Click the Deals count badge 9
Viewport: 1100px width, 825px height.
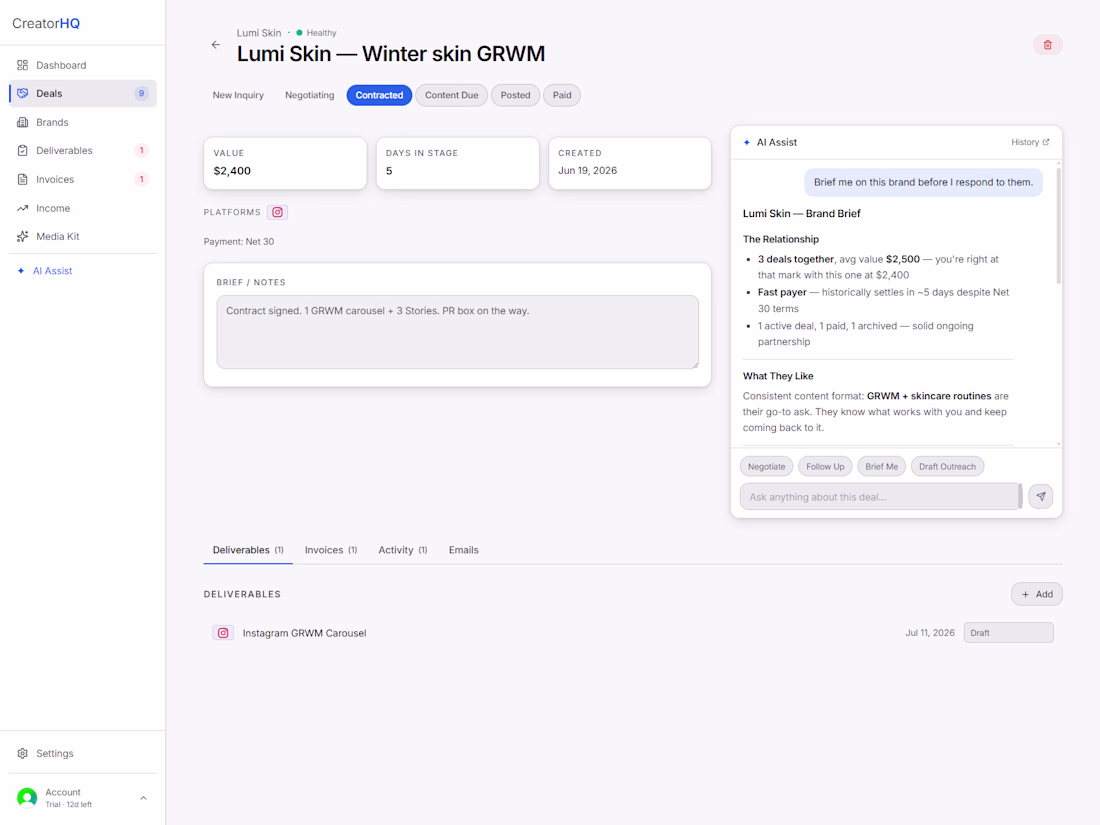pyautogui.click(x=141, y=93)
